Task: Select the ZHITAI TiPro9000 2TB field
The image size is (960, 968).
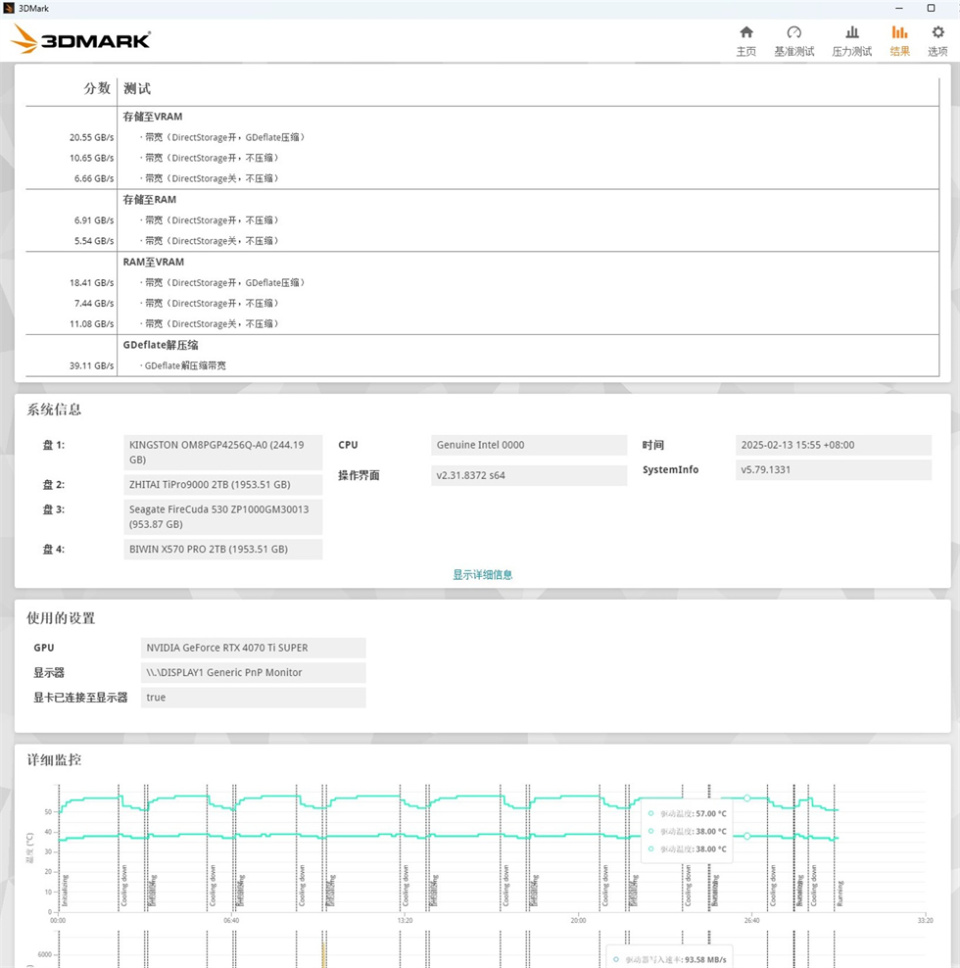Action: pos(223,485)
